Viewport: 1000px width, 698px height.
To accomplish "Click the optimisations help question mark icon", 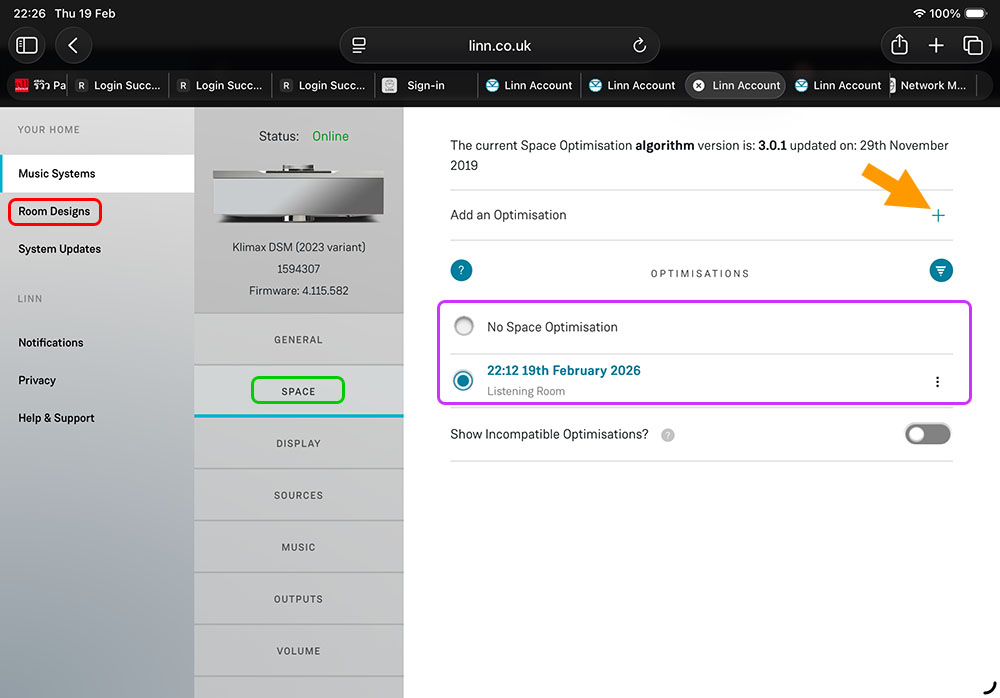I will pyautogui.click(x=461, y=271).
